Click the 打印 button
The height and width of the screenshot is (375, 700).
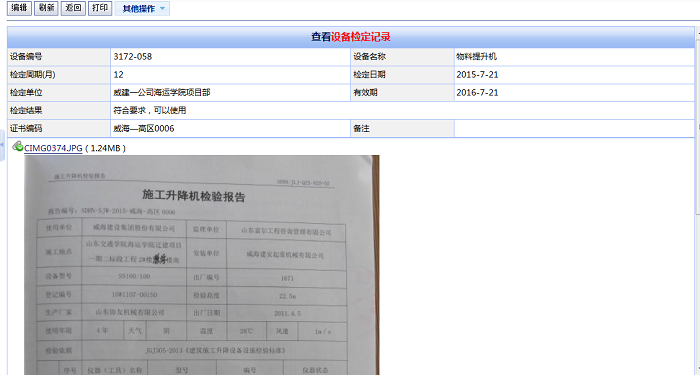pyautogui.click(x=100, y=8)
